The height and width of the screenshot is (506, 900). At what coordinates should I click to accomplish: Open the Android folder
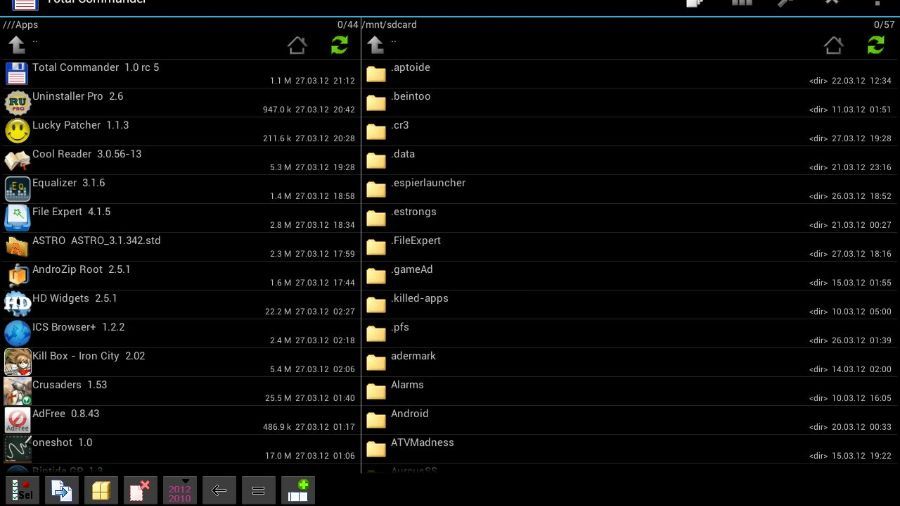point(410,419)
